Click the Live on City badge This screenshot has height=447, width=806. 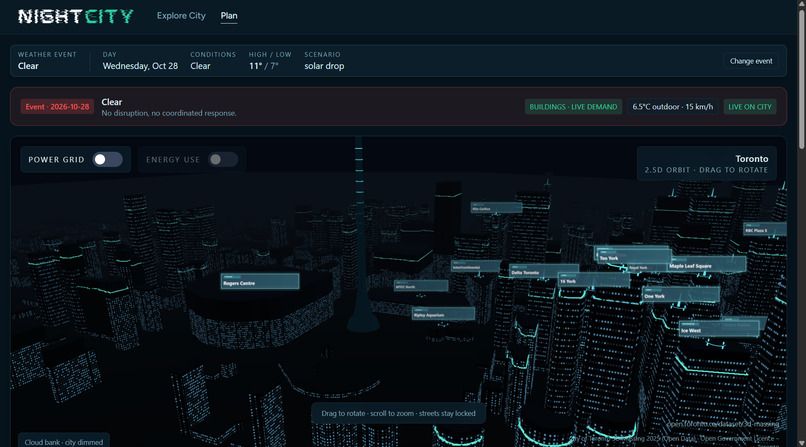click(749, 107)
